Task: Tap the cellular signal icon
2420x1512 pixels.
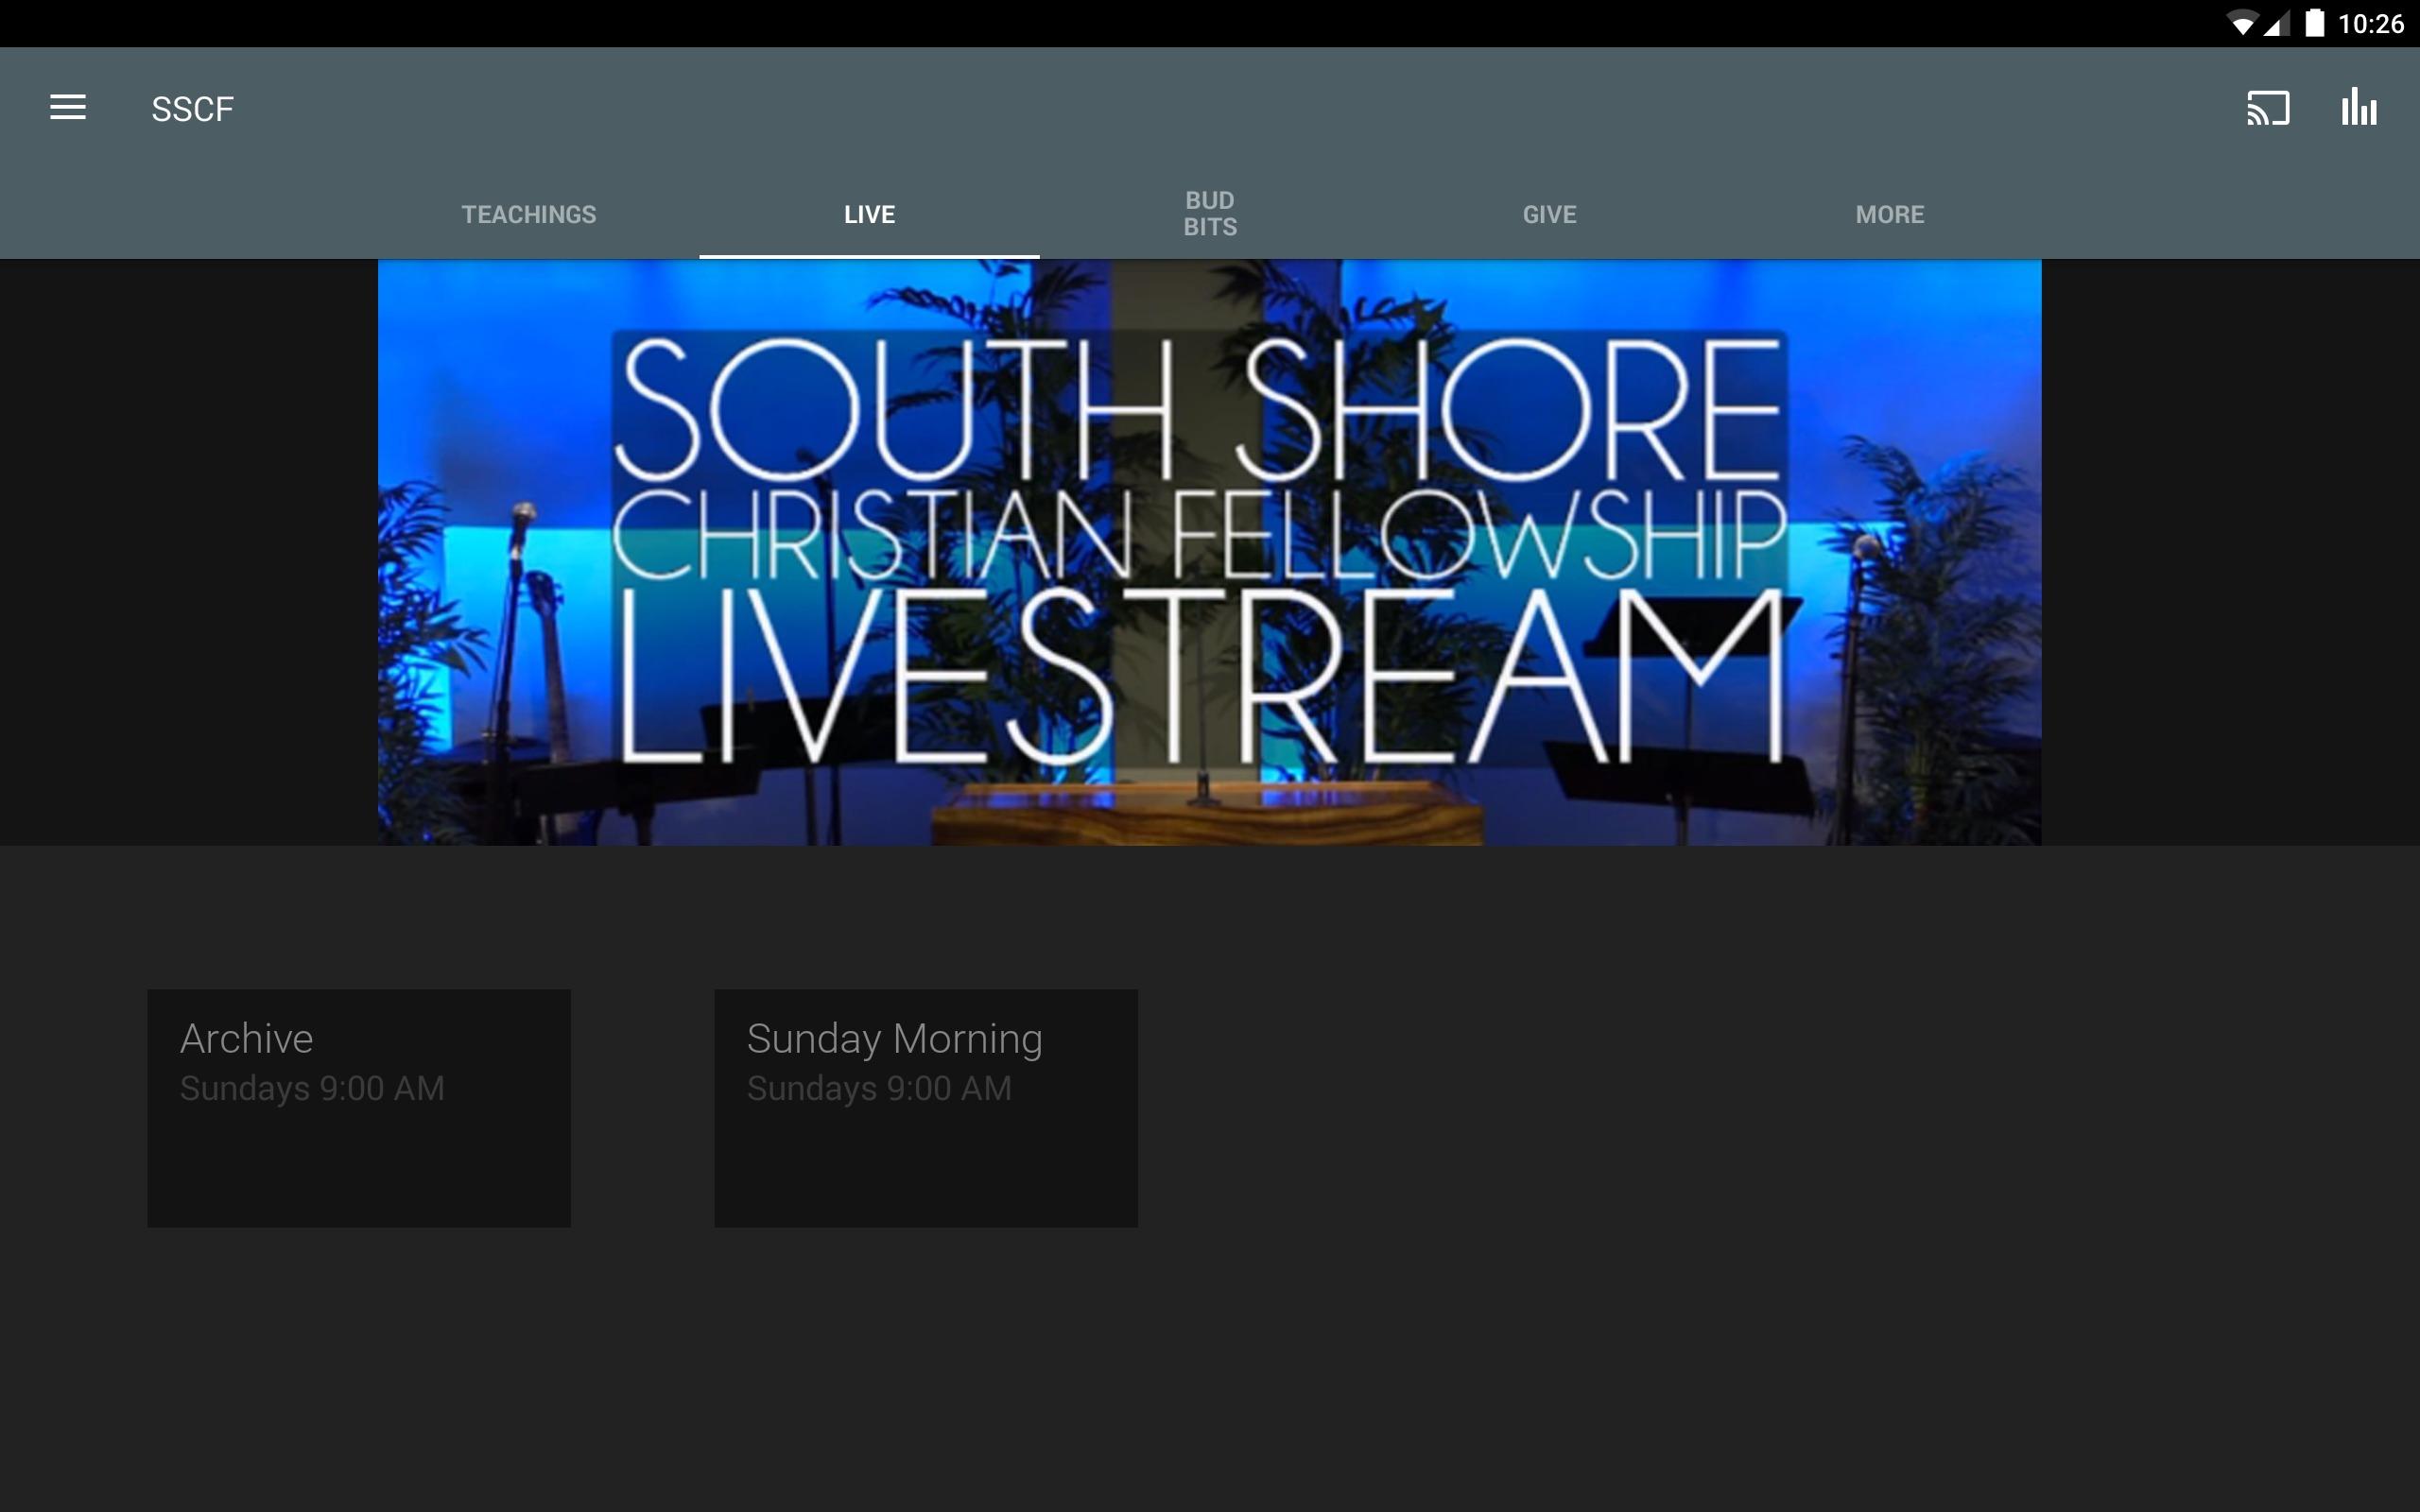Action: (2277, 24)
